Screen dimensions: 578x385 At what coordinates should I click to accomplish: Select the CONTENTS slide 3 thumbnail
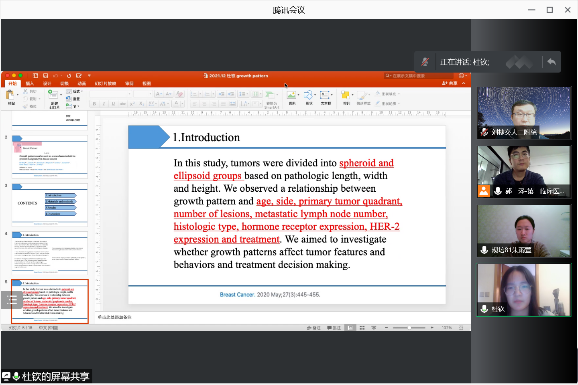pyautogui.click(x=50, y=205)
